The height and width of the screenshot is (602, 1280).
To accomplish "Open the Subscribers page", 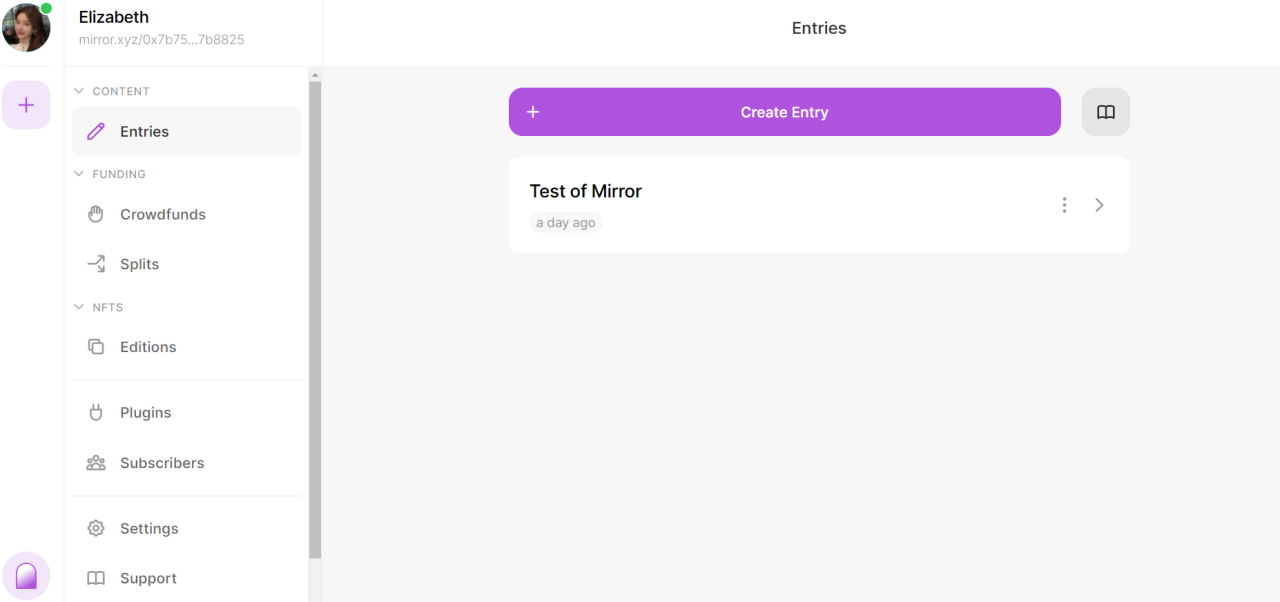I will click(x=186, y=463).
